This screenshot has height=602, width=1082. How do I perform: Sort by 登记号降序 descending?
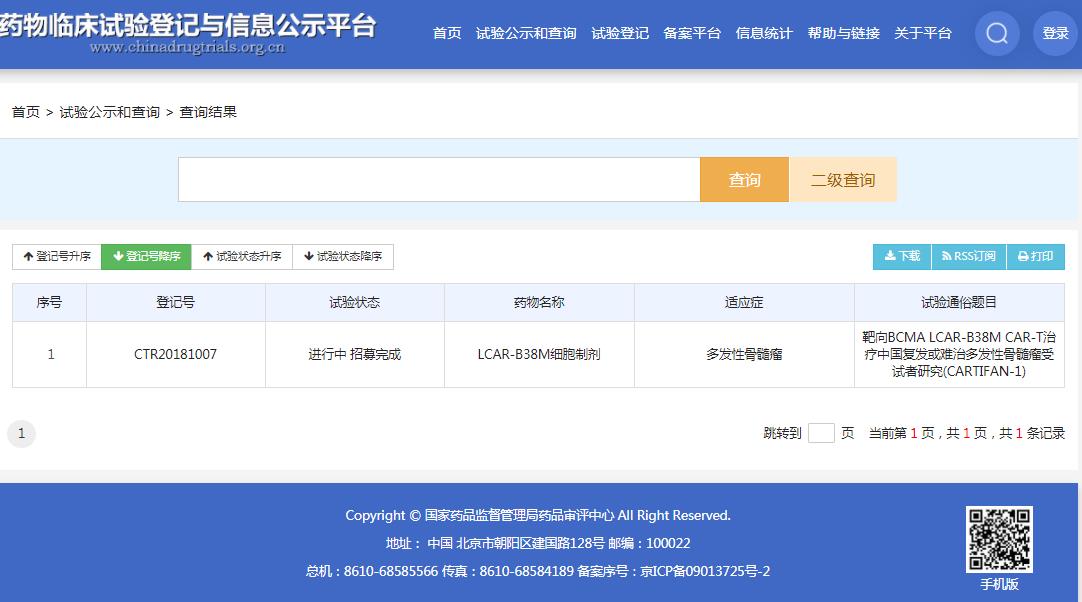coord(146,257)
